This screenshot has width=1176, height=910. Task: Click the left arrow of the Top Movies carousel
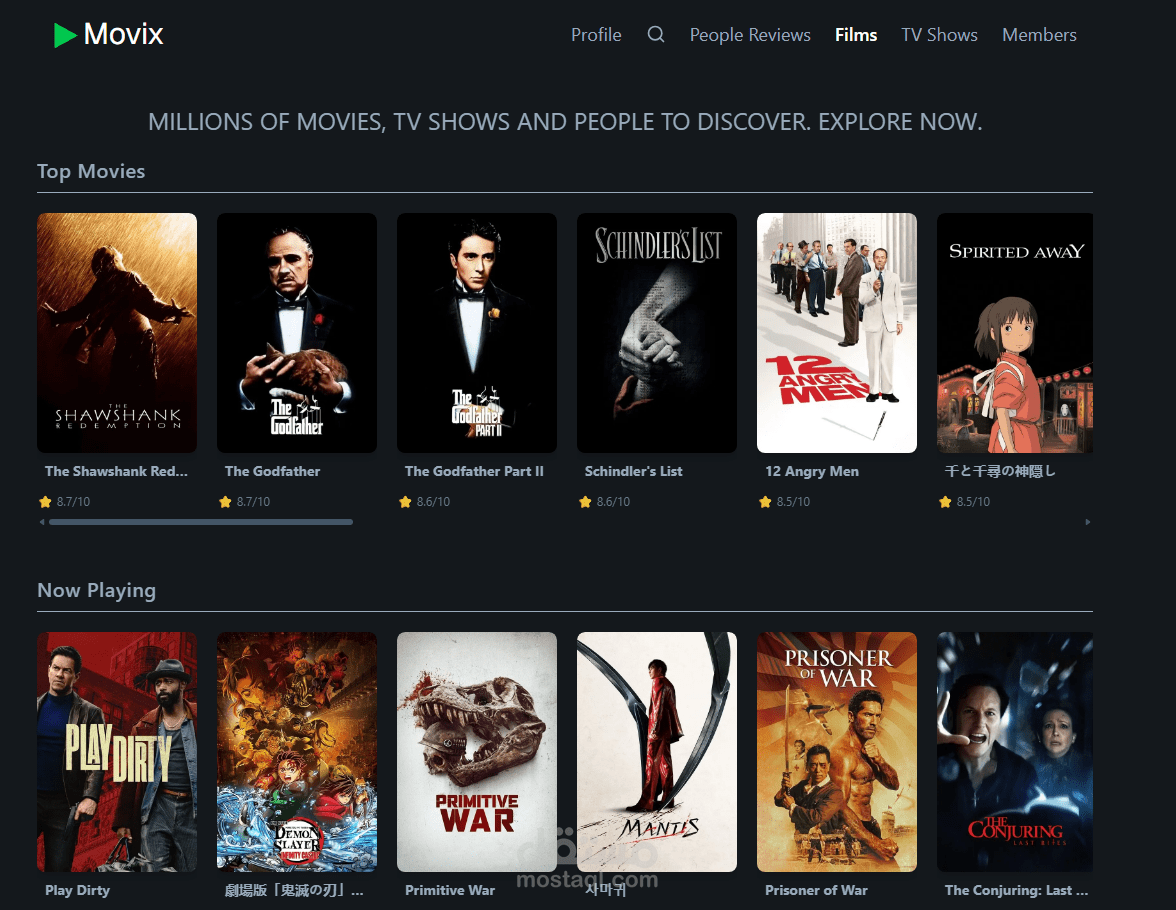point(41,521)
